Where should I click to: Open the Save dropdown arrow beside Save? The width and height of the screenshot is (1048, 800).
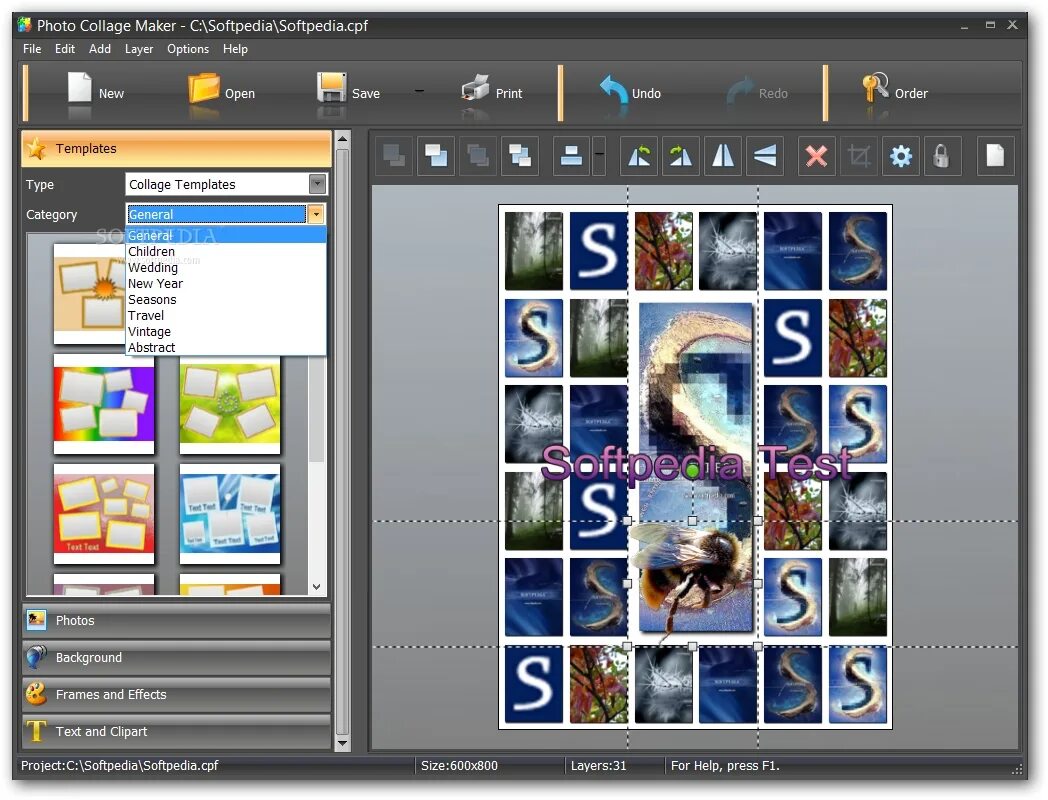click(x=419, y=90)
